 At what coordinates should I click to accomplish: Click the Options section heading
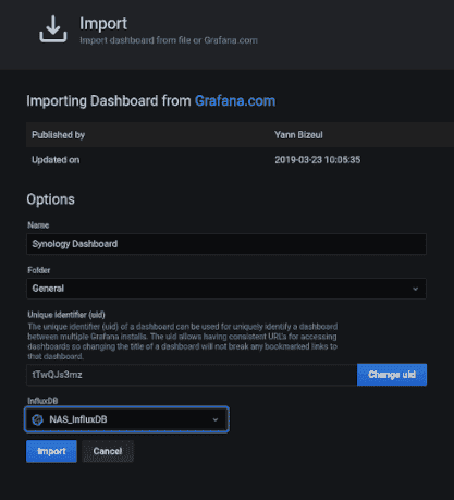tap(51, 199)
